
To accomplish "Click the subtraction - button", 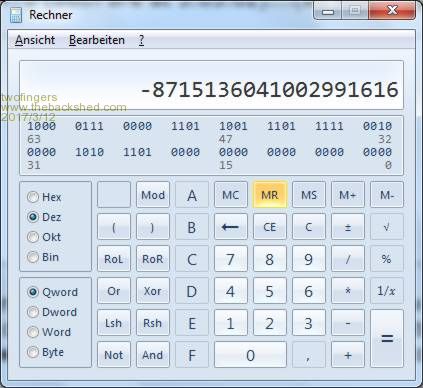I will tap(348, 323).
